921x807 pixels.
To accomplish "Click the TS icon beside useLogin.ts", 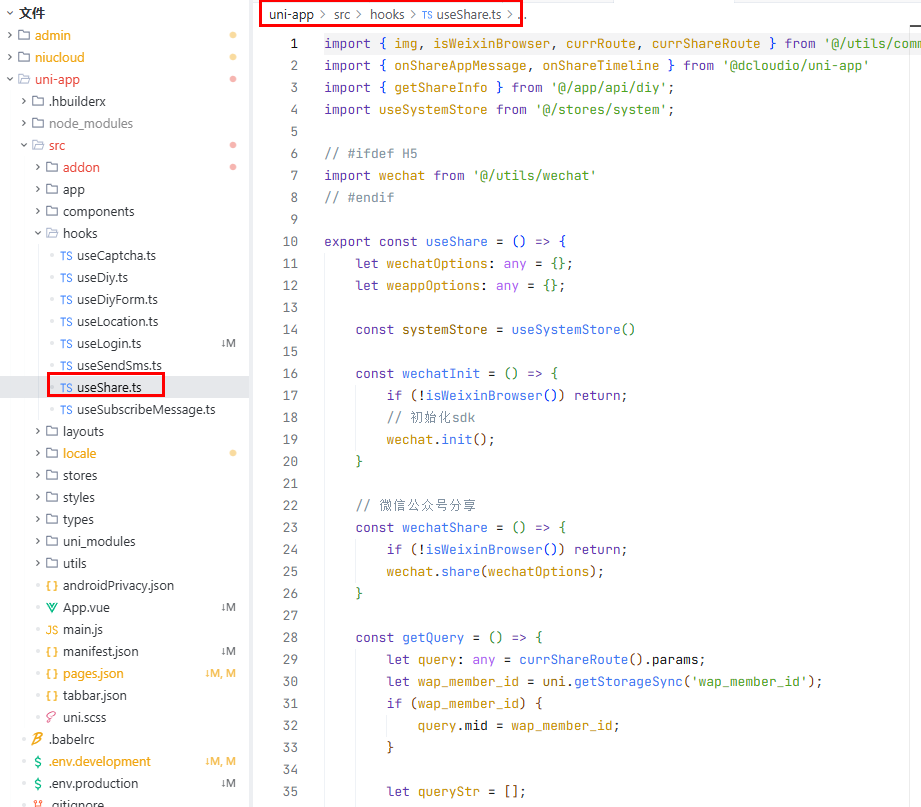I will (x=66, y=343).
